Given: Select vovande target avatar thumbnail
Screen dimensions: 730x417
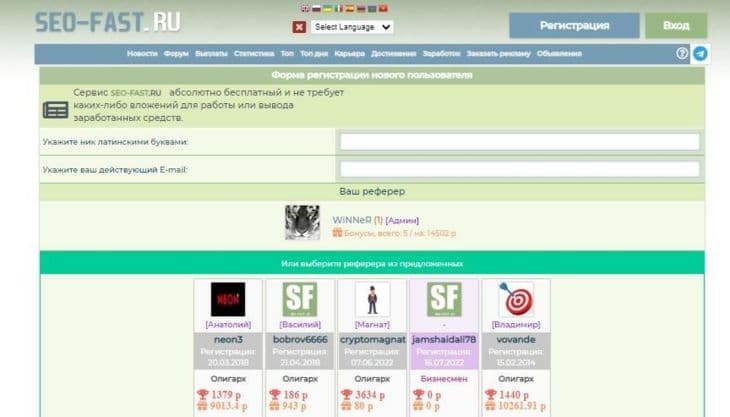Looking at the screenshot, I should 516,299.
